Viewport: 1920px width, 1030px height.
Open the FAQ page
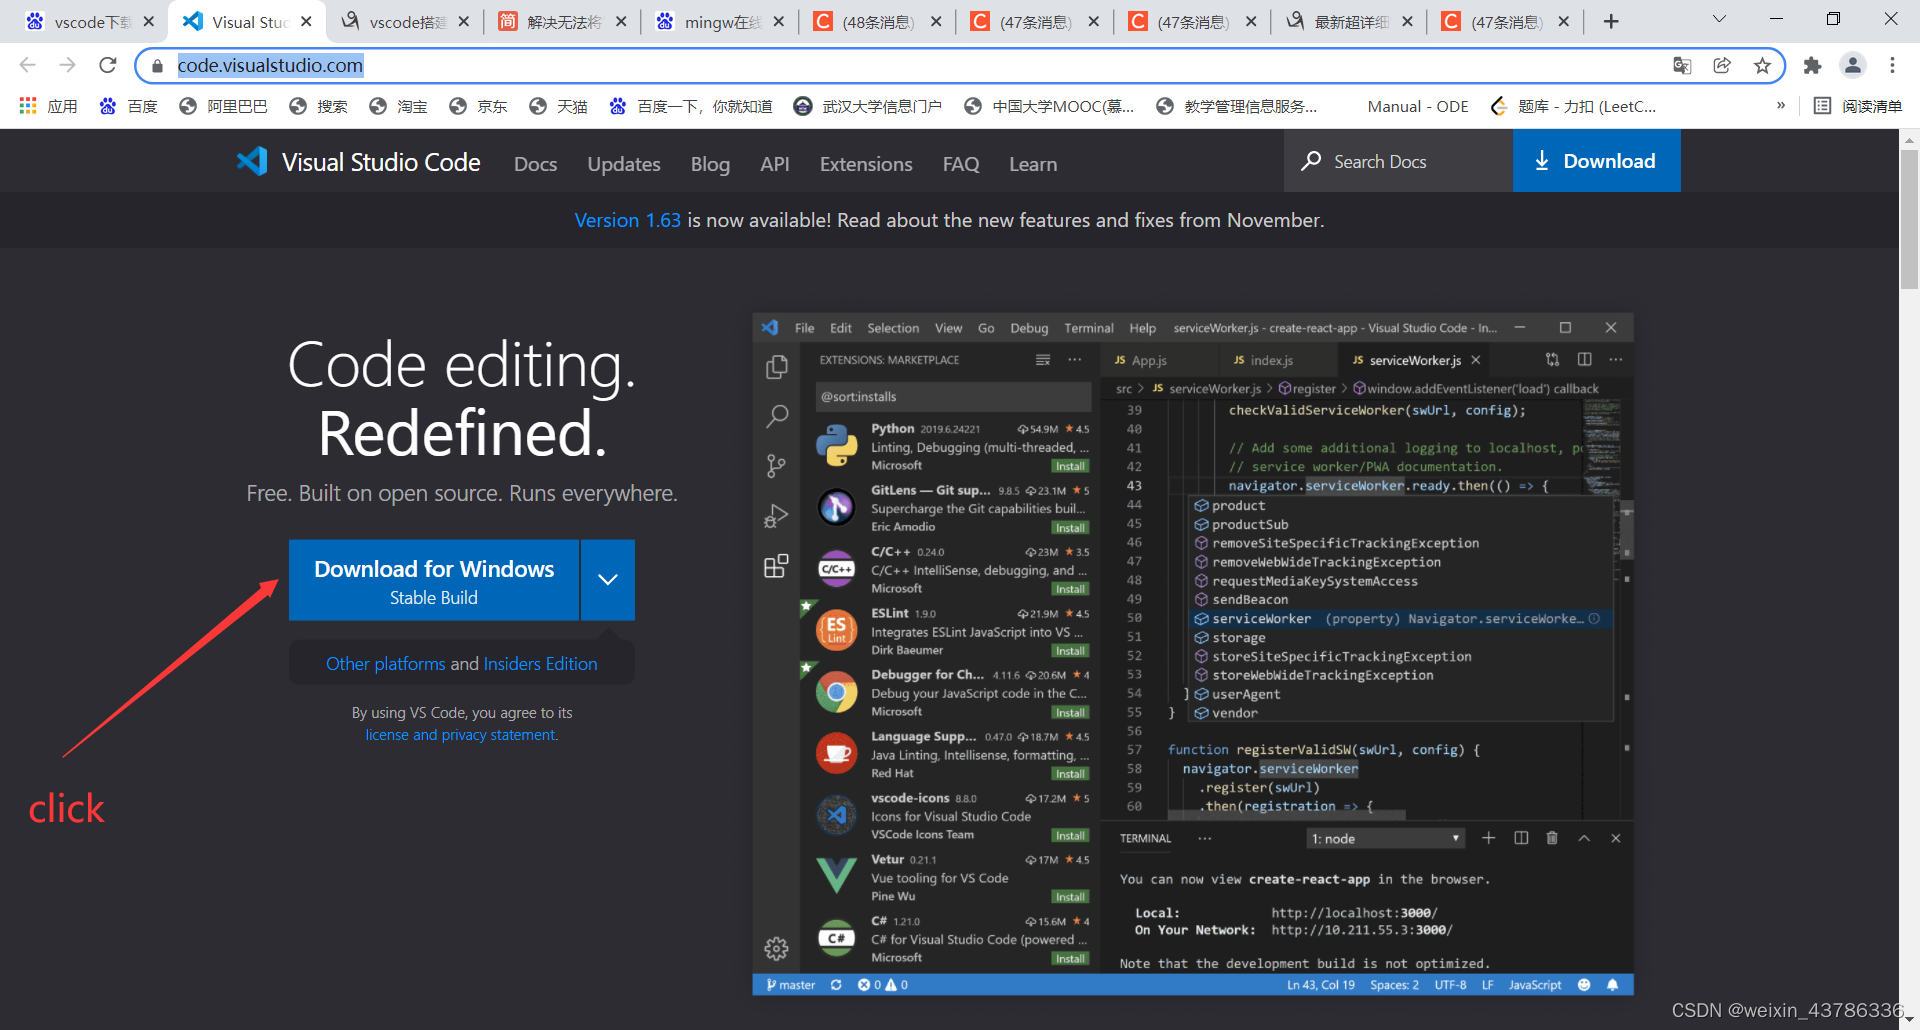[961, 164]
